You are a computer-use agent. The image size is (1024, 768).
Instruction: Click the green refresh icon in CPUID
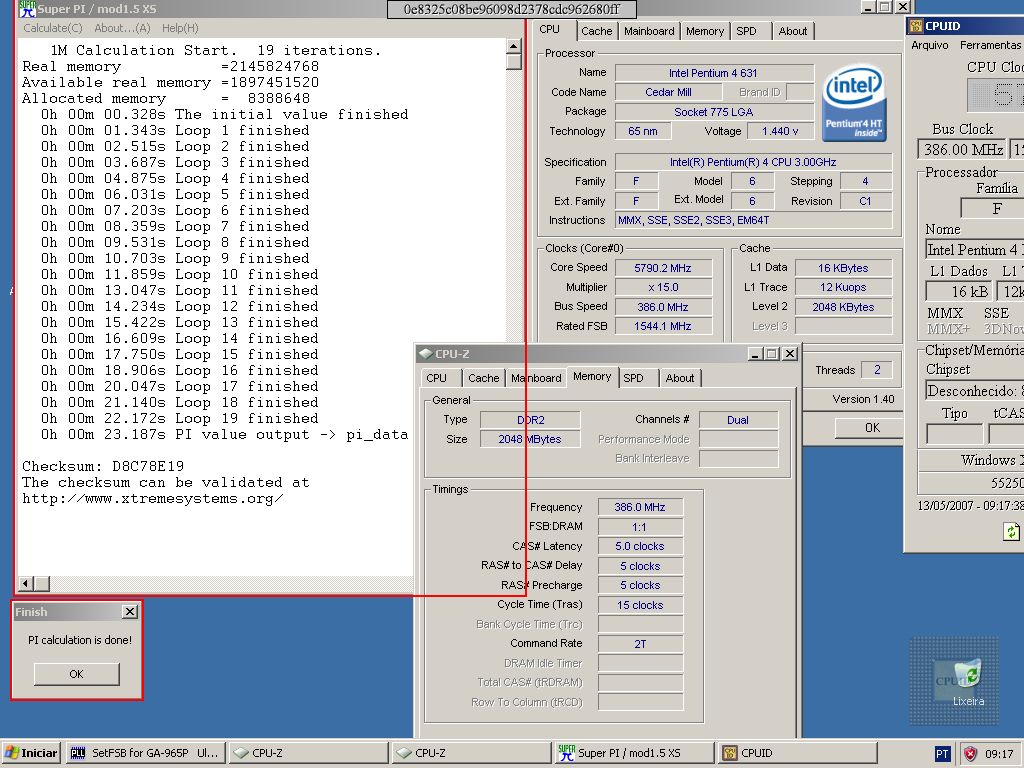click(1011, 531)
